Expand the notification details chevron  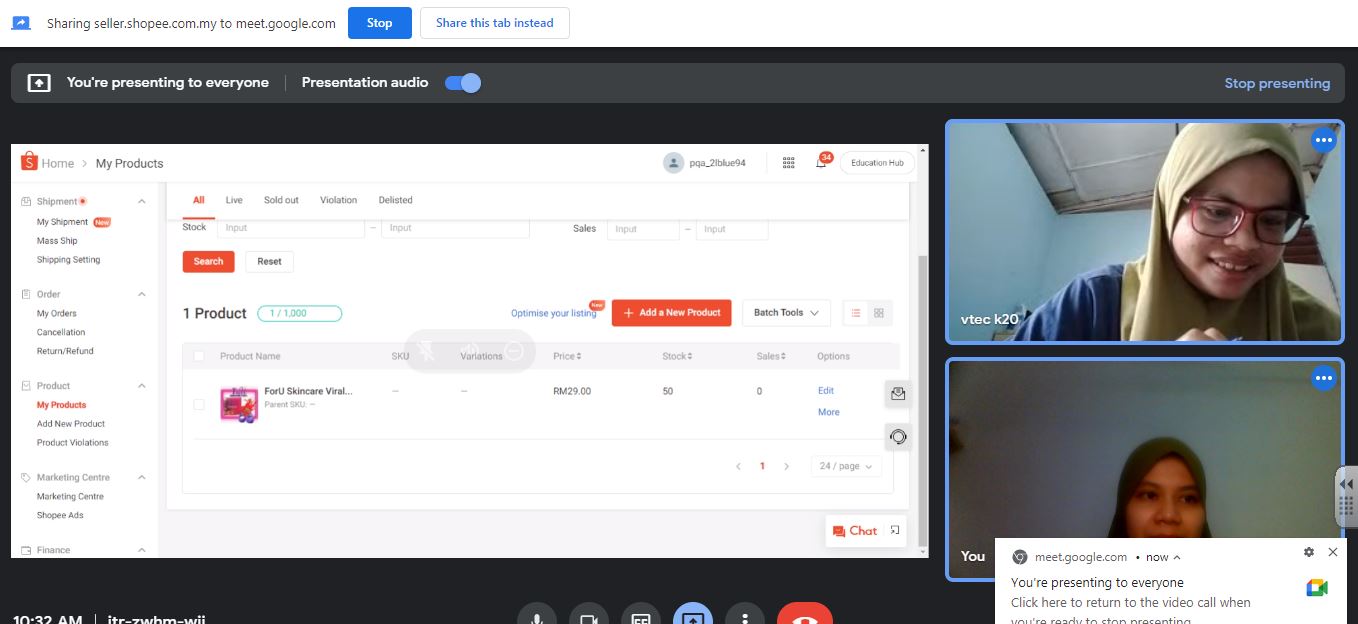point(1177,557)
